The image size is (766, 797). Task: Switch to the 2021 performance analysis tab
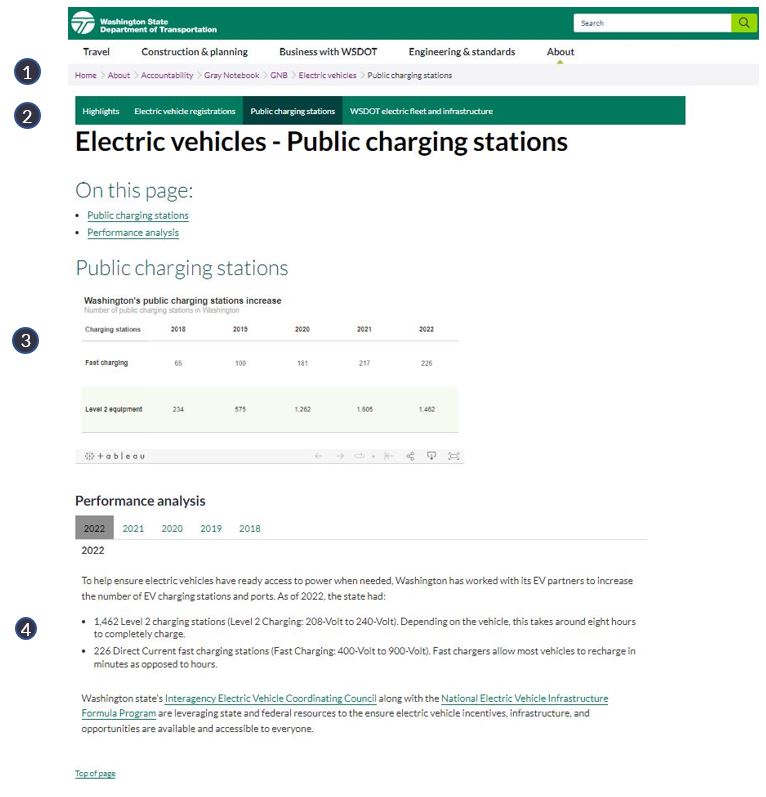[x=133, y=528]
